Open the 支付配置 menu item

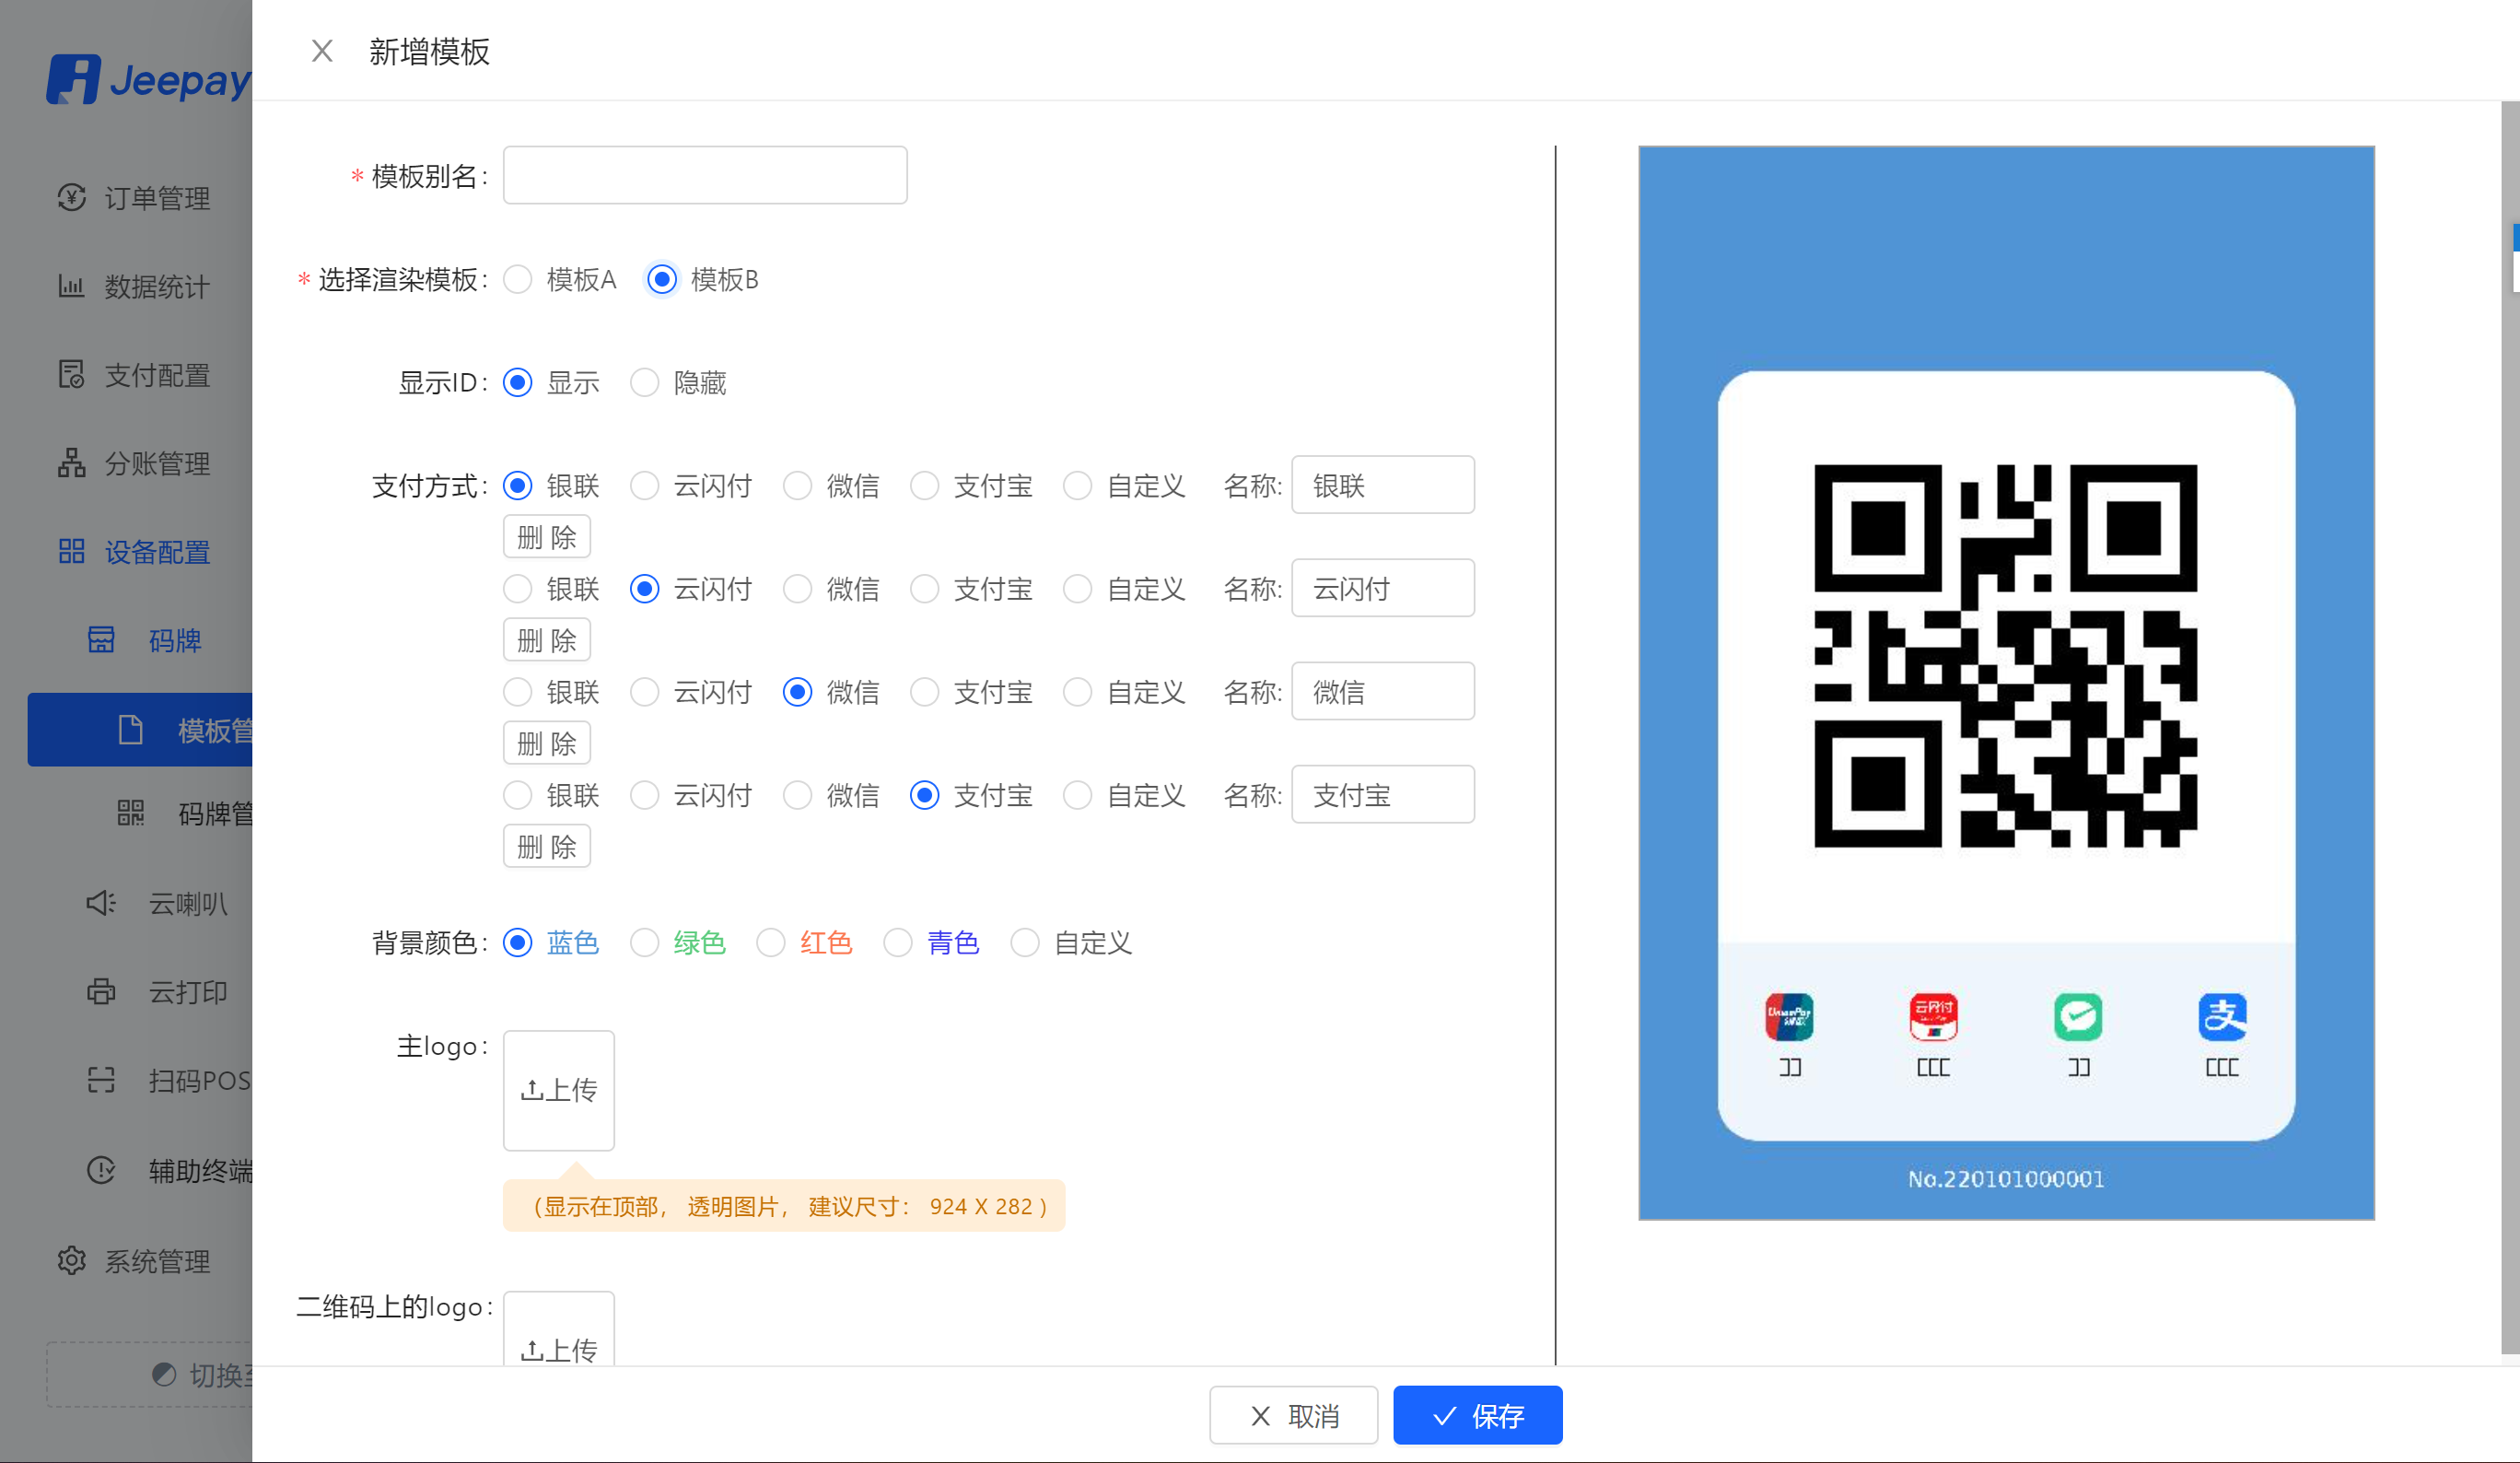click(x=156, y=375)
